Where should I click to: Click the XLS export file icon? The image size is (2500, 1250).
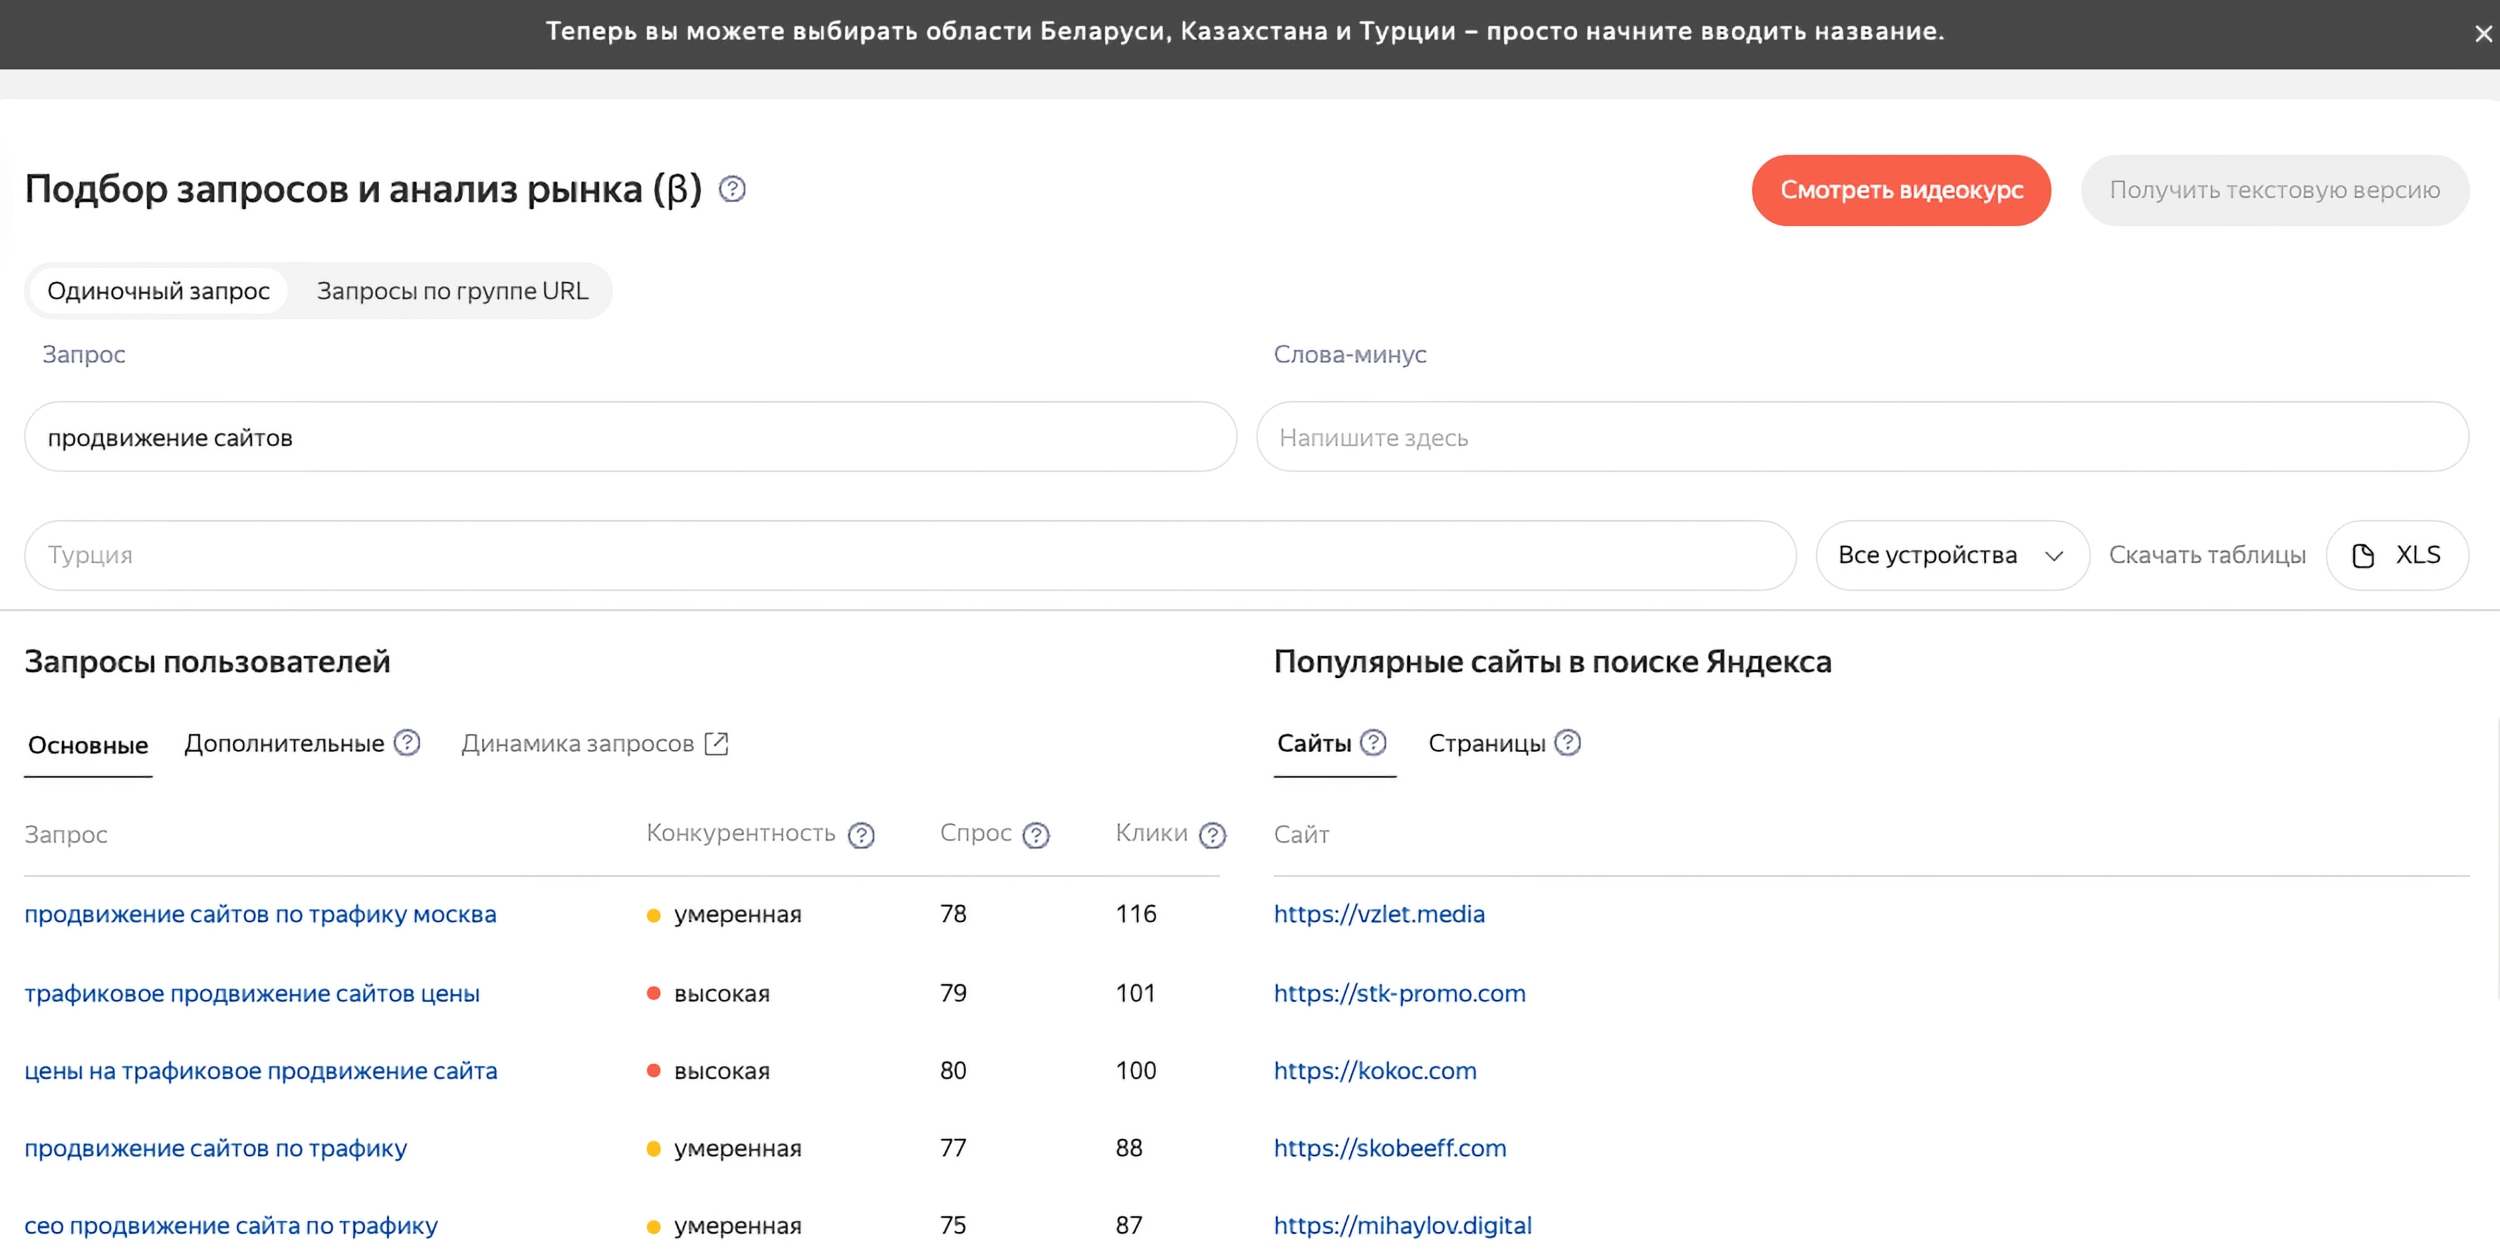tap(2363, 554)
